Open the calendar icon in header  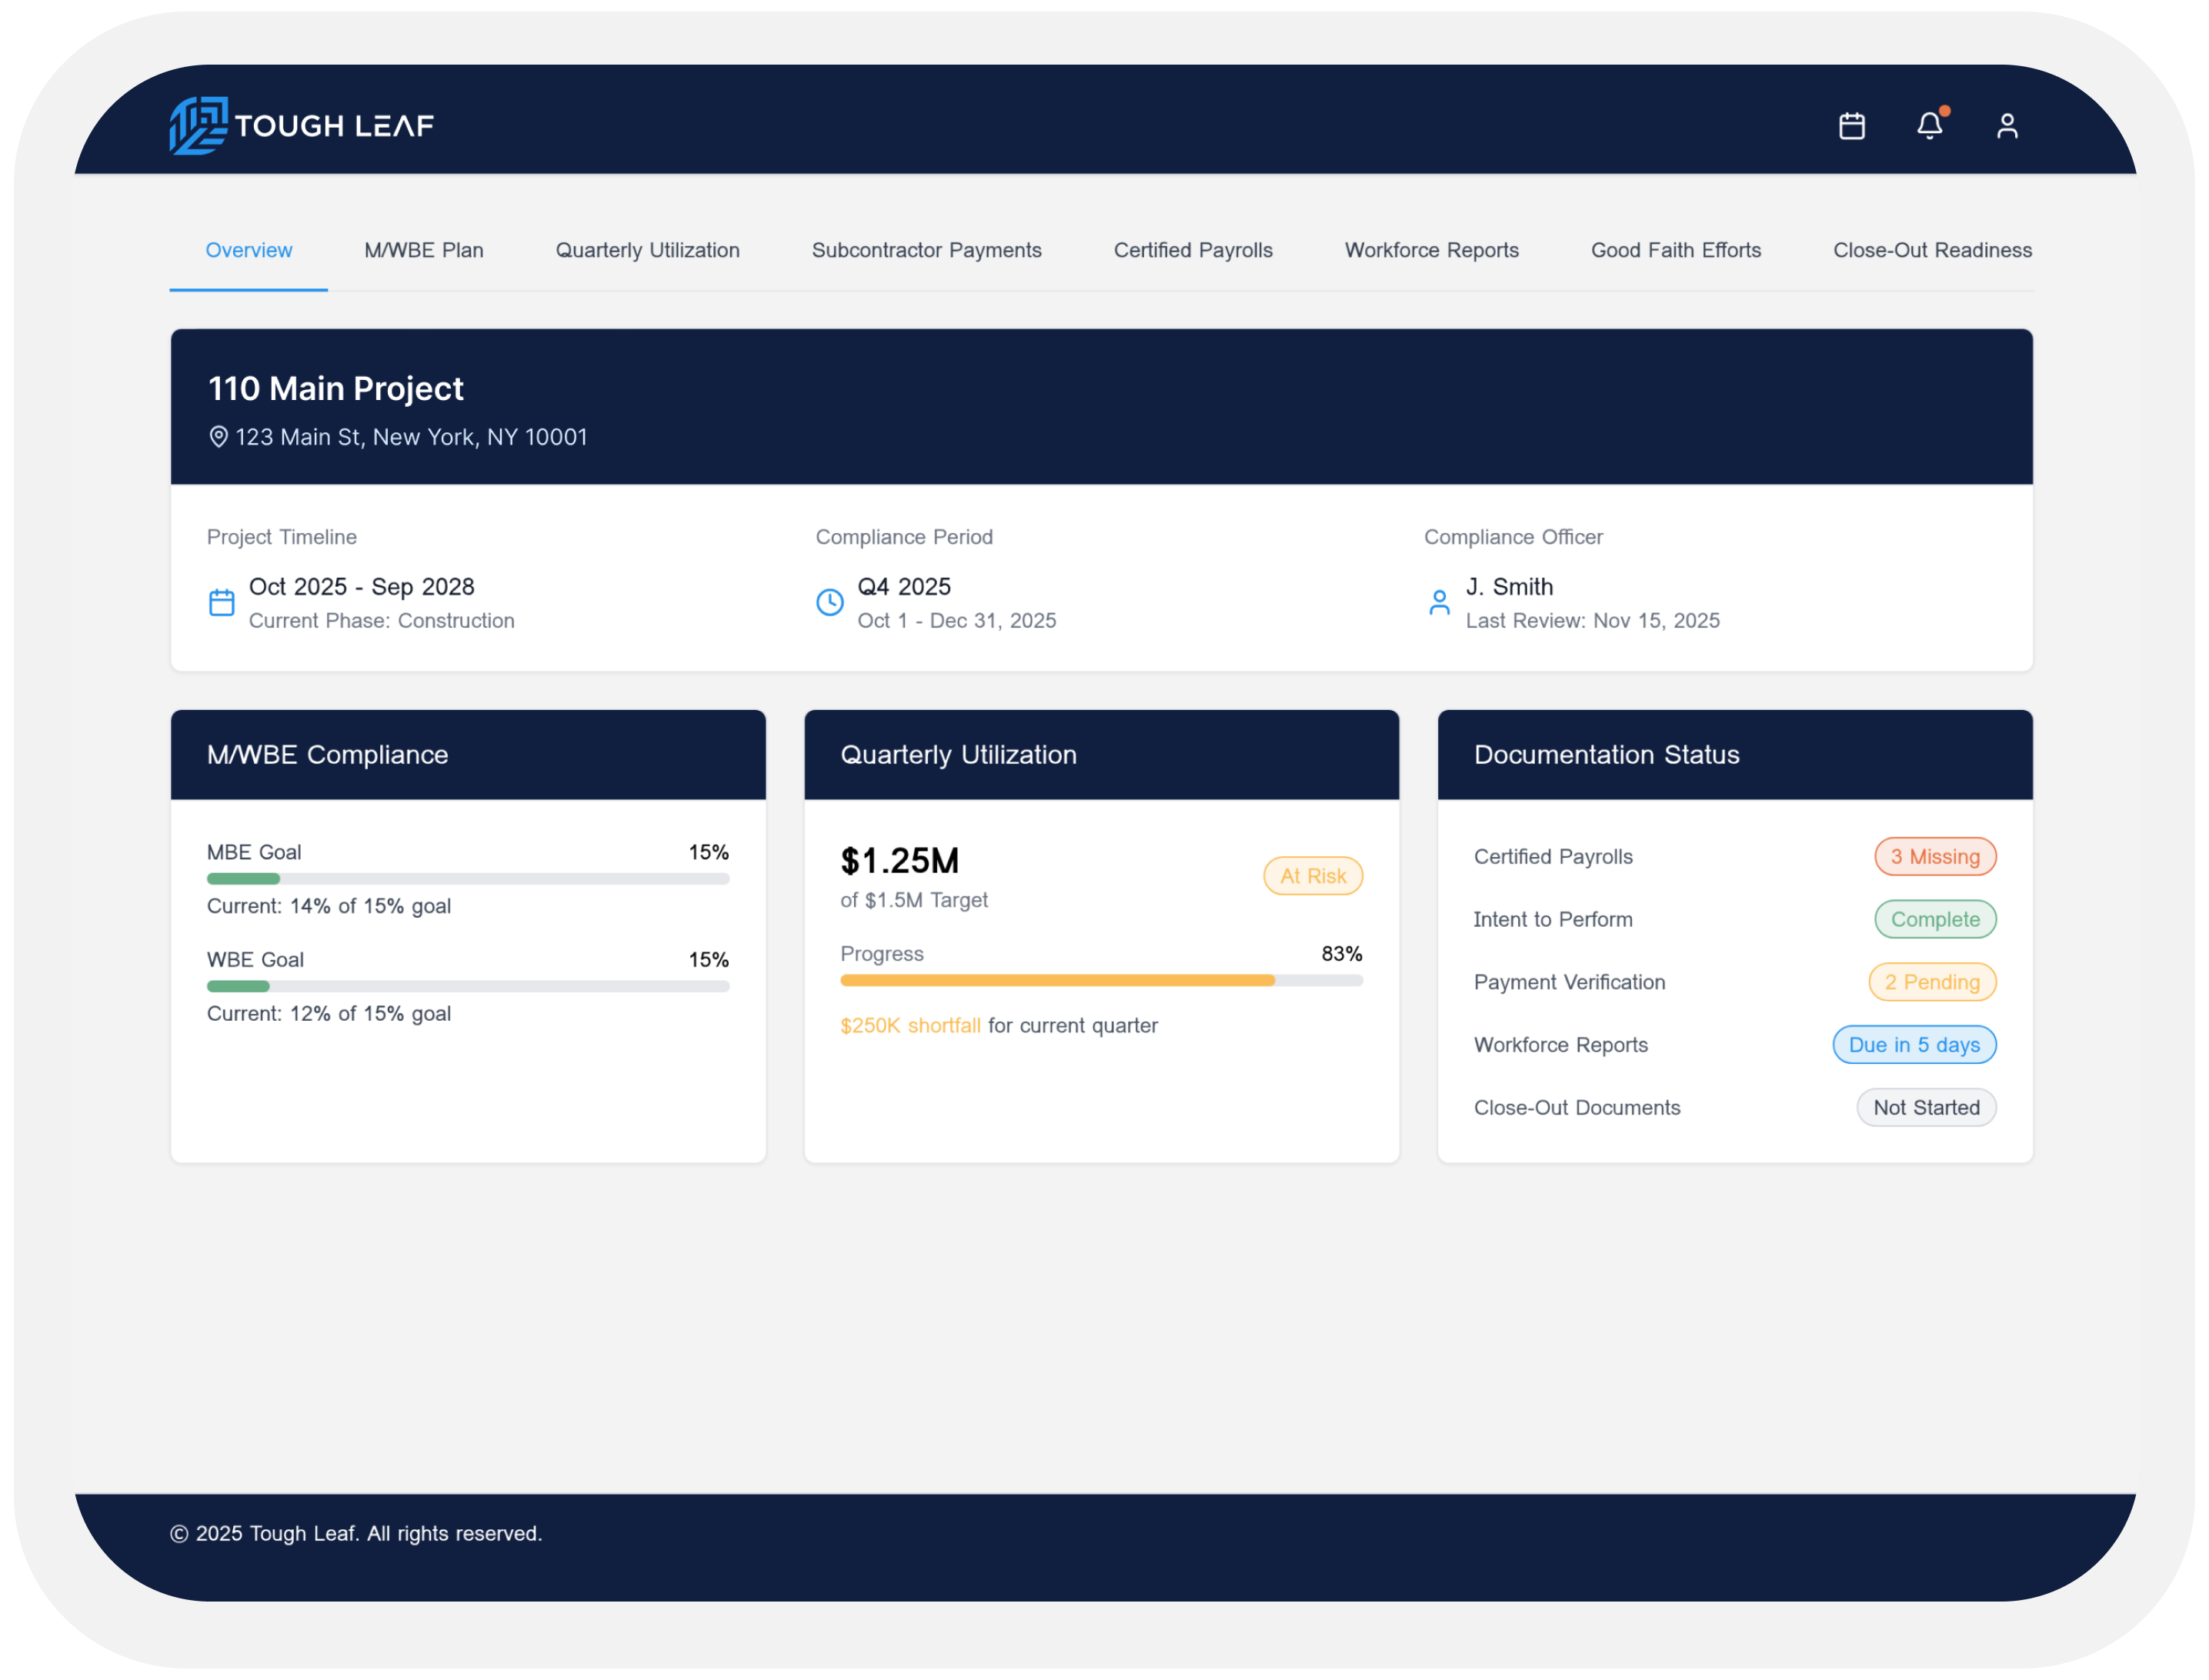point(1851,126)
